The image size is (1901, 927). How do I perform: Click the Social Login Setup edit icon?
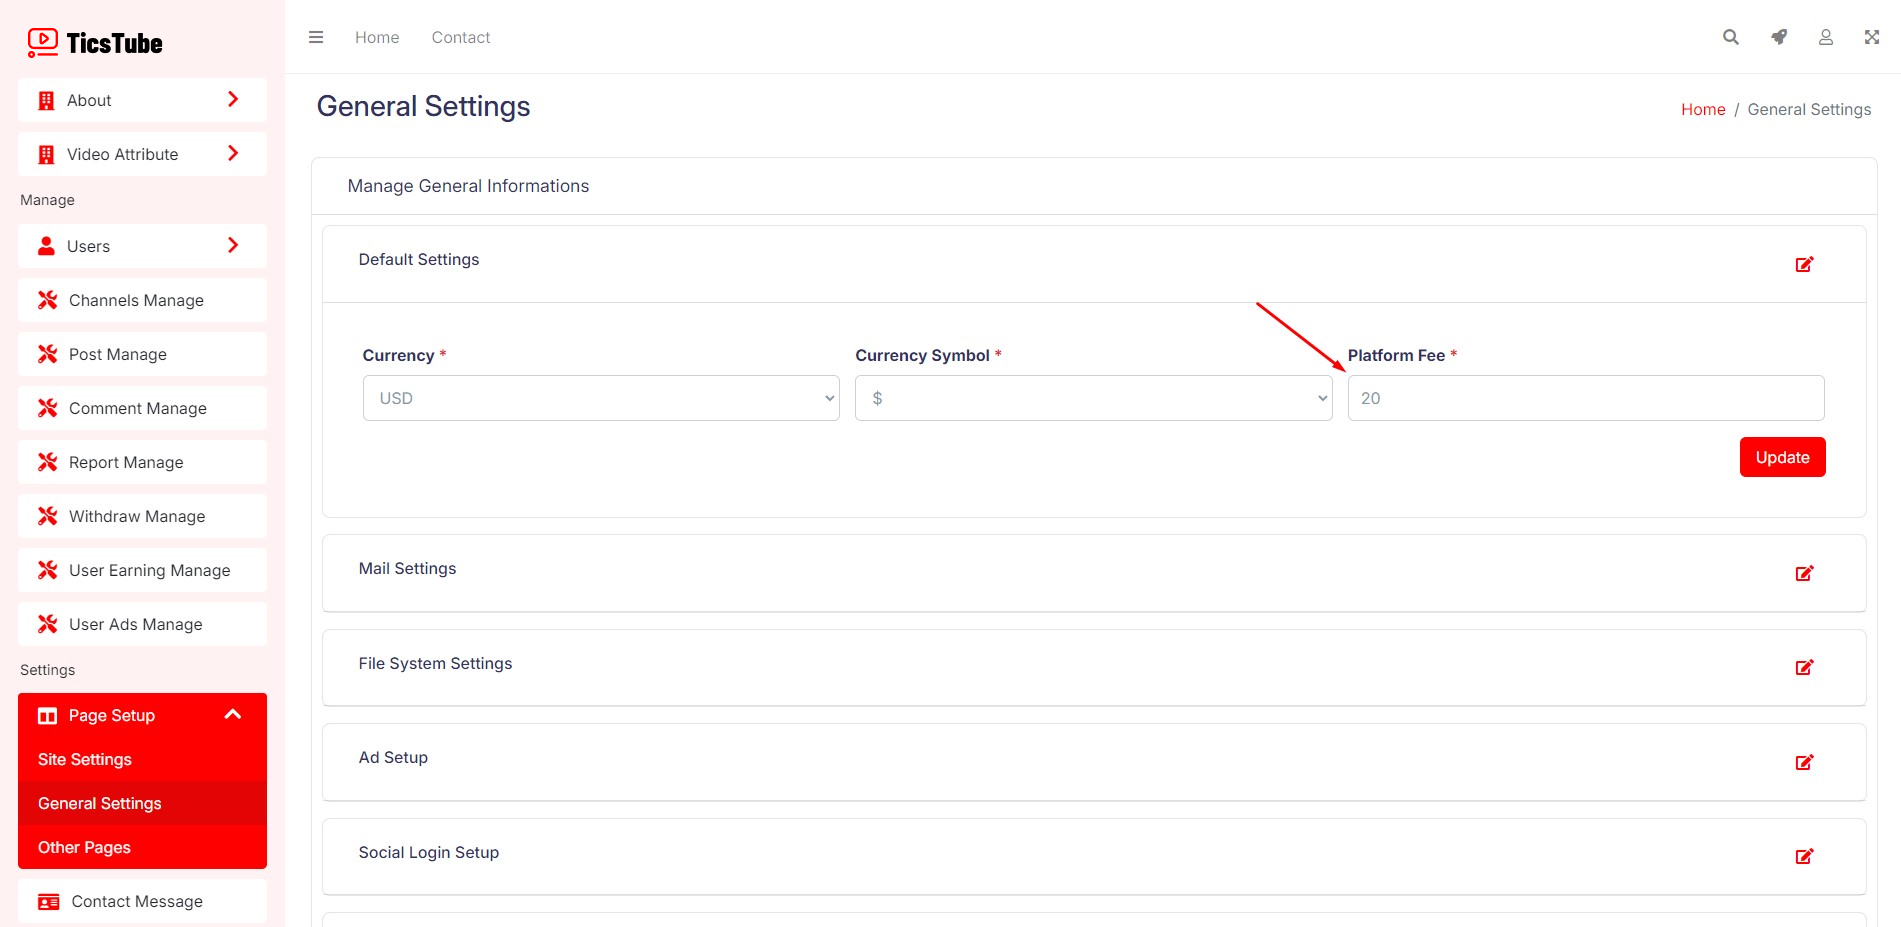[x=1804, y=856]
